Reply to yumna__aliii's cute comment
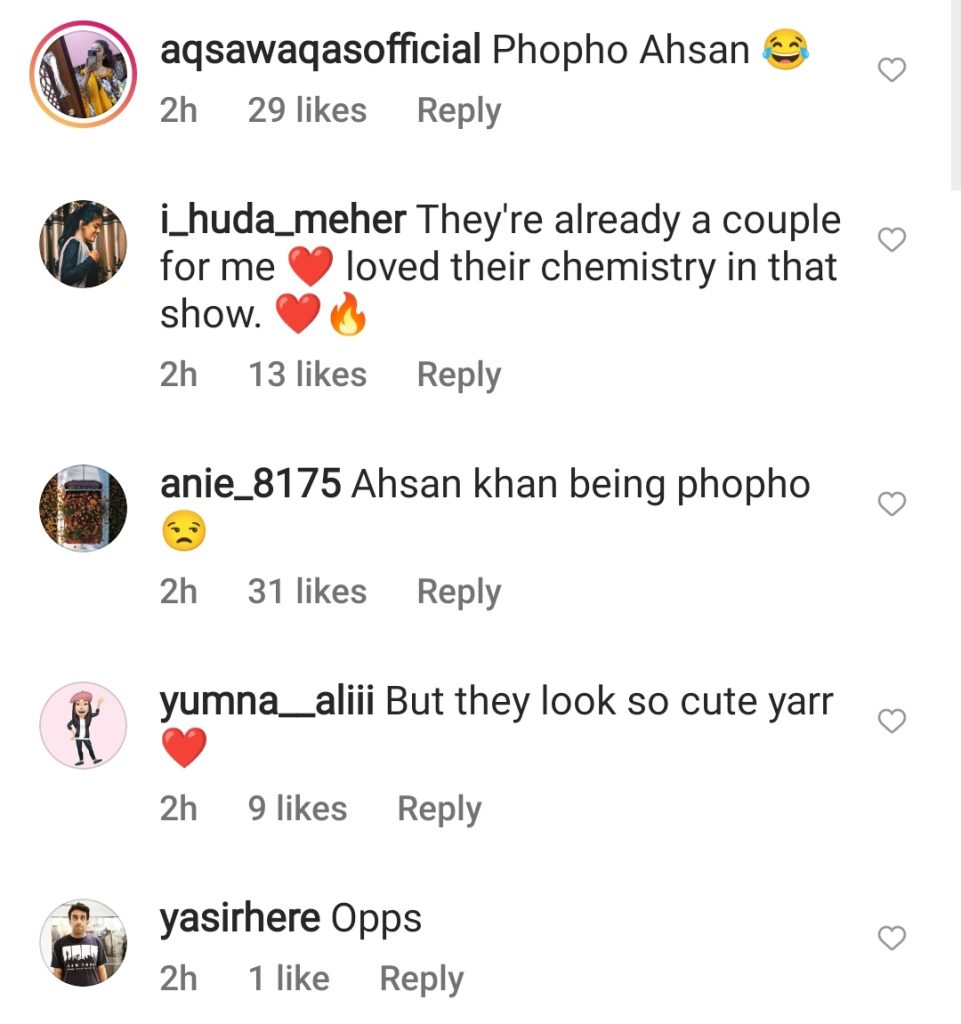Image resolution: width=961 pixels, height=1024 pixels. 439,808
